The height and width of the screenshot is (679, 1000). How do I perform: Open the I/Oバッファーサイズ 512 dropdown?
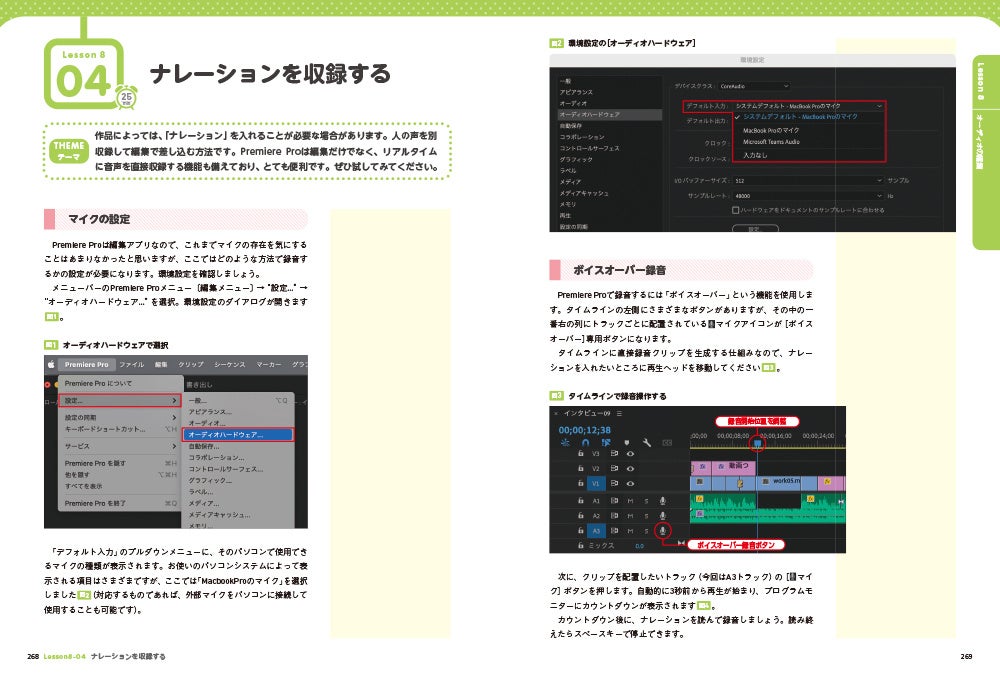click(808, 180)
